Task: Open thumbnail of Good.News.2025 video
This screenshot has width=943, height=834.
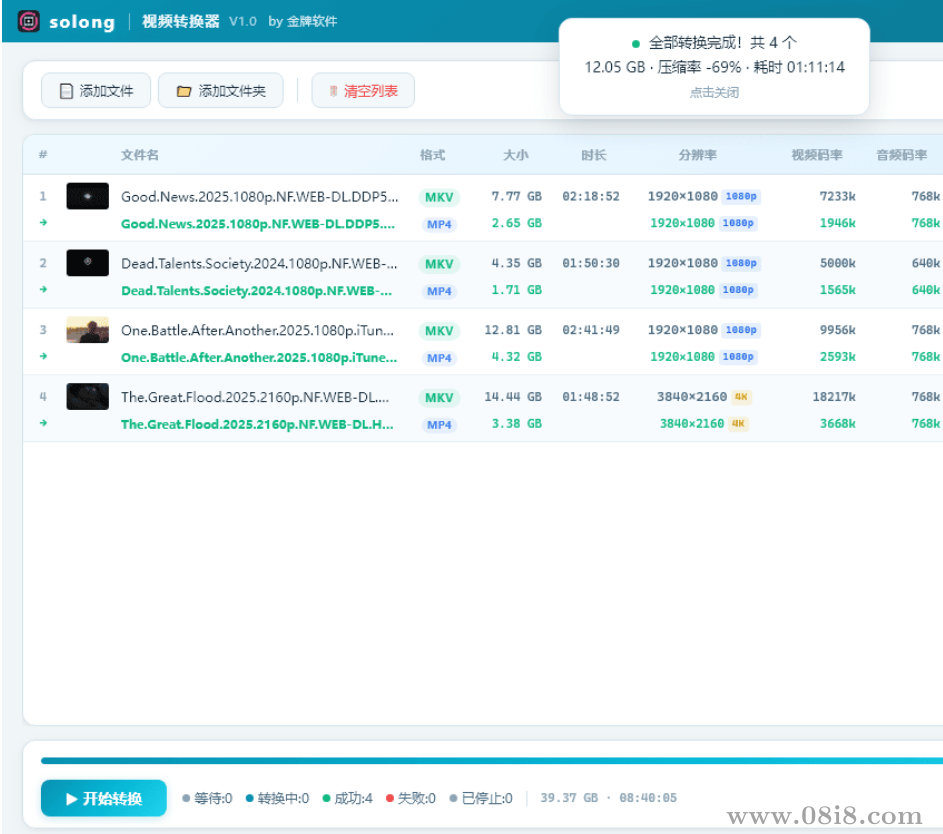Action: pyautogui.click(x=88, y=196)
